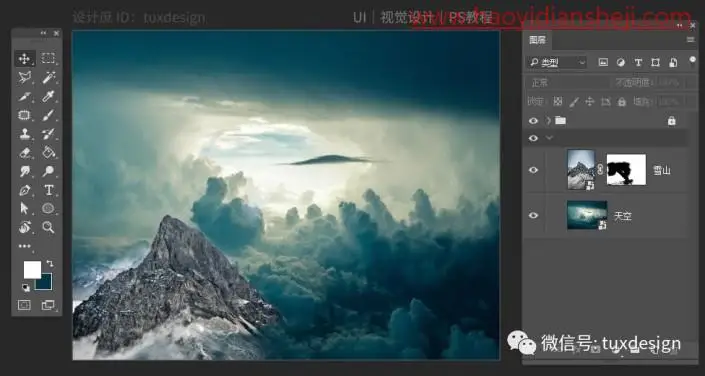Lock layer position icon

589,102
